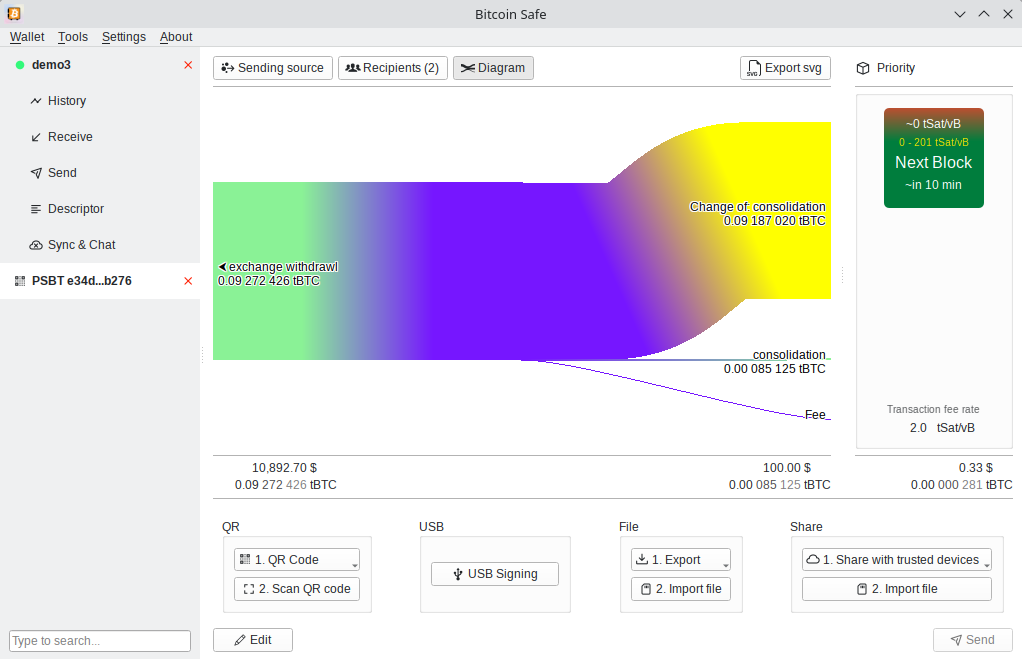Click the search input field
This screenshot has height=659, width=1022.
pyautogui.click(x=100, y=641)
